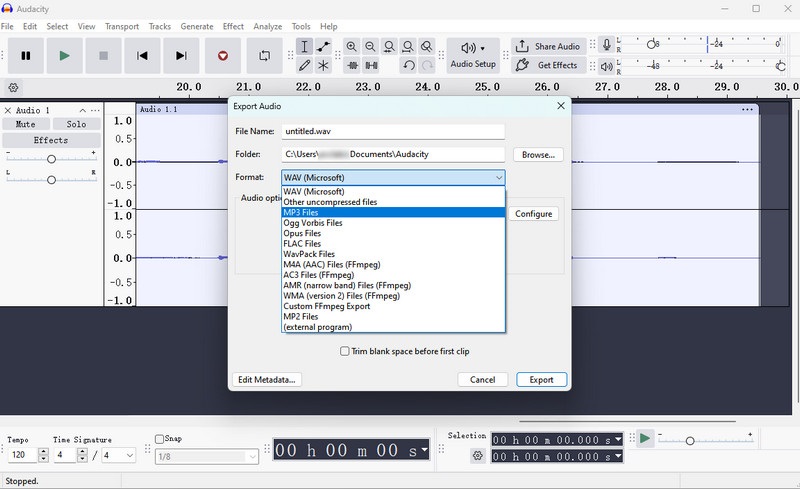The height and width of the screenshot is (489, 800).
Task: Open Effects for the Audio 1 track
Action: [51, 140]
